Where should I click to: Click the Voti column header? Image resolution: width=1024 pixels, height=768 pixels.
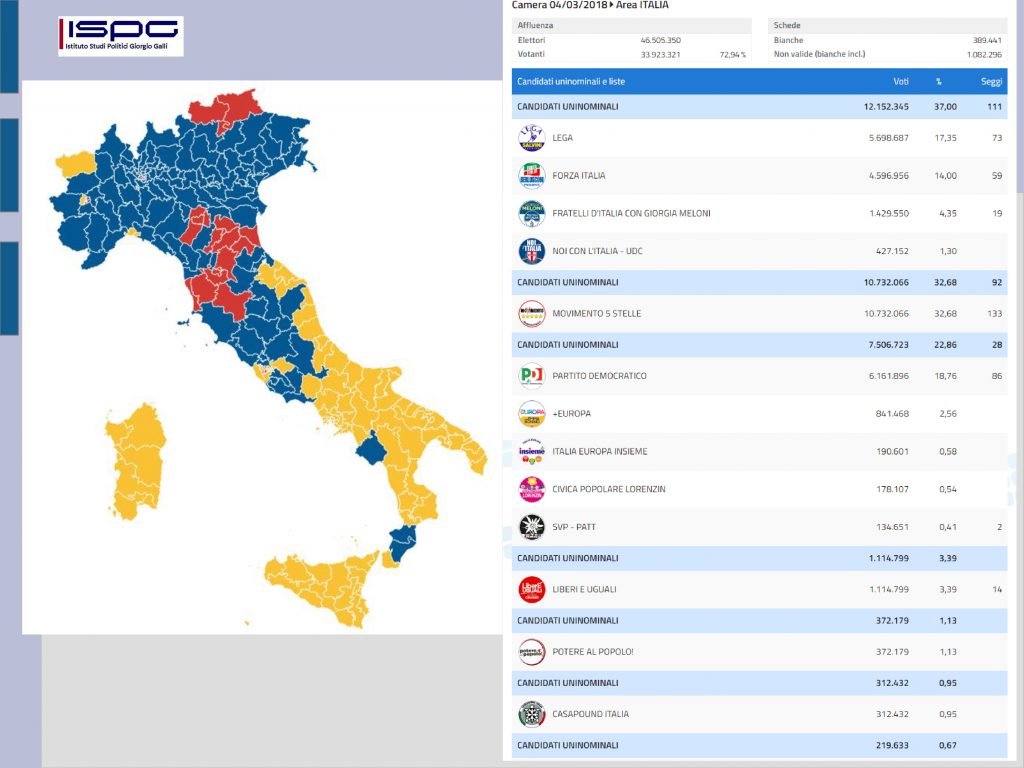point(900,81)
